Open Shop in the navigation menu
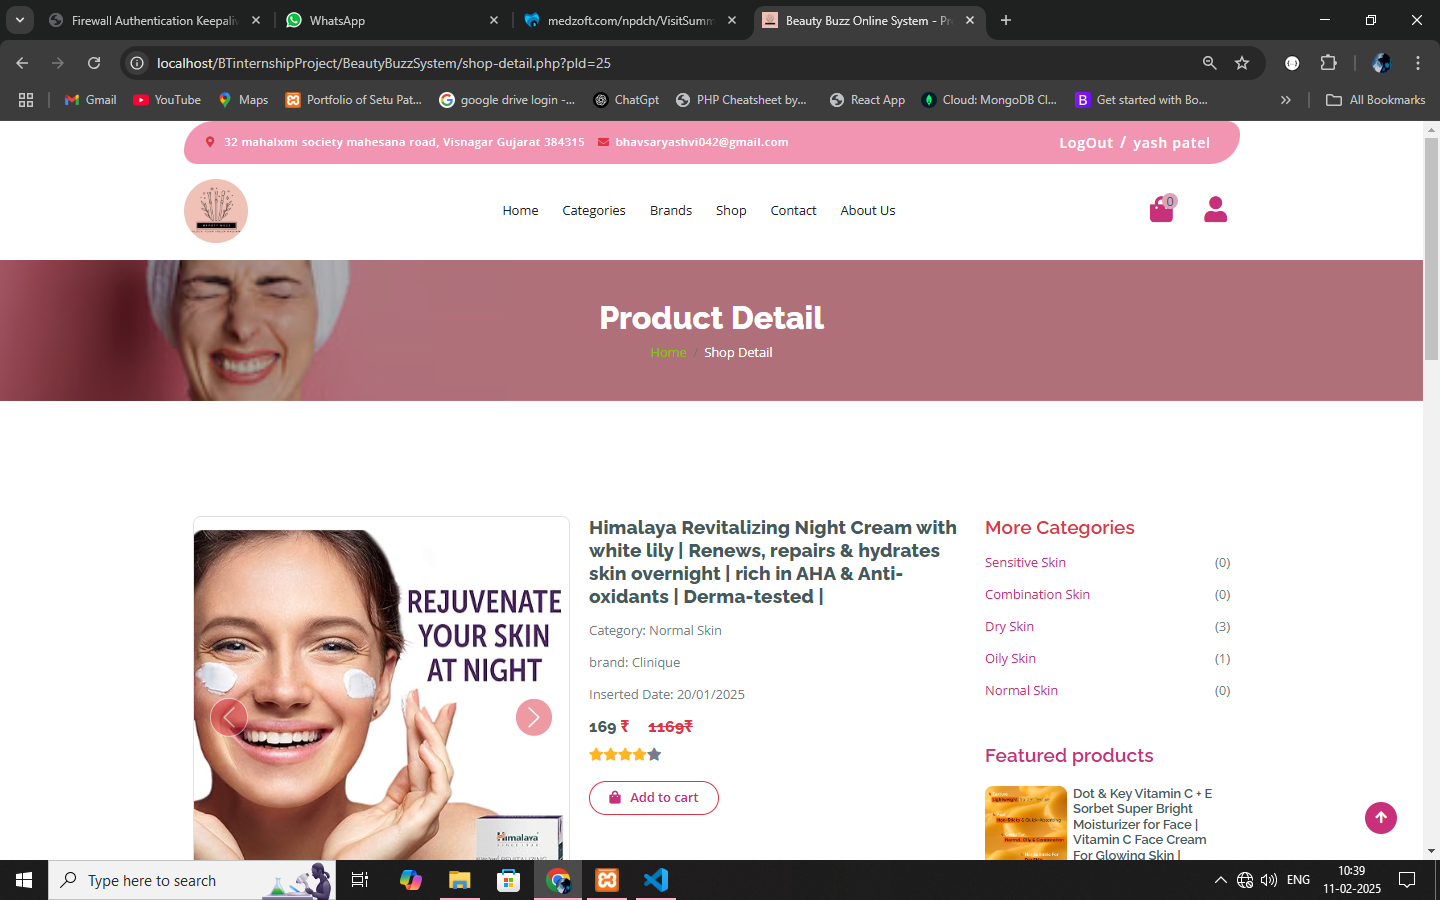1440x900 pixels. coord(731,211)
